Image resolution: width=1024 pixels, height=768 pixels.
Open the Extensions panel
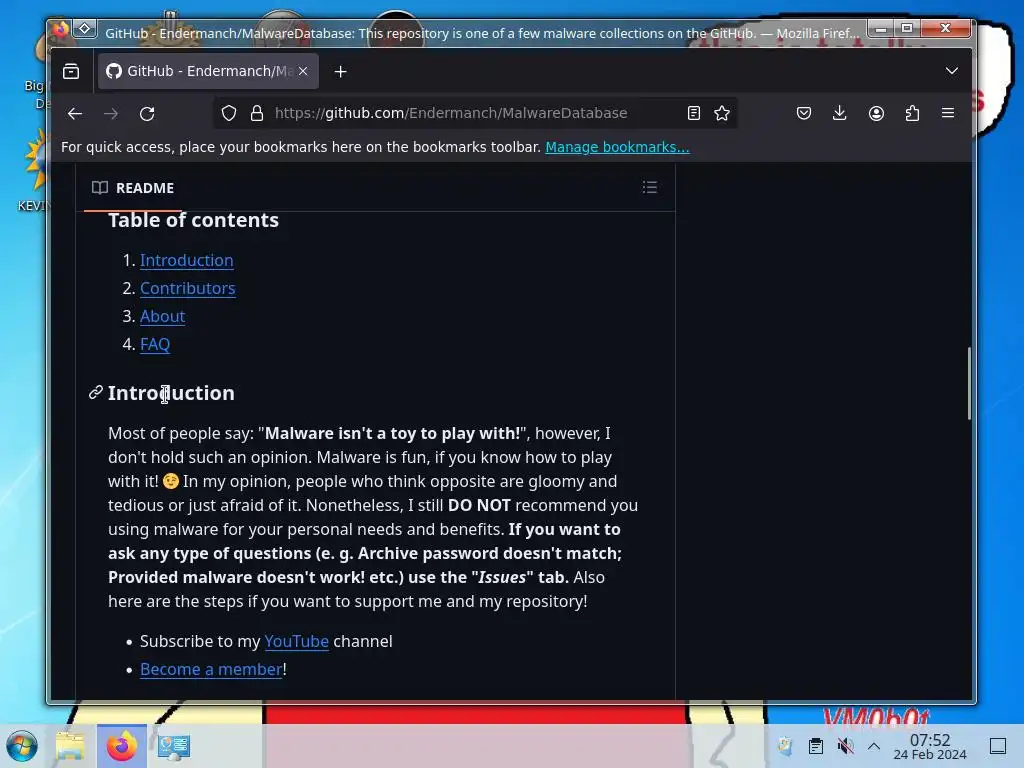[x=912, y=113]
